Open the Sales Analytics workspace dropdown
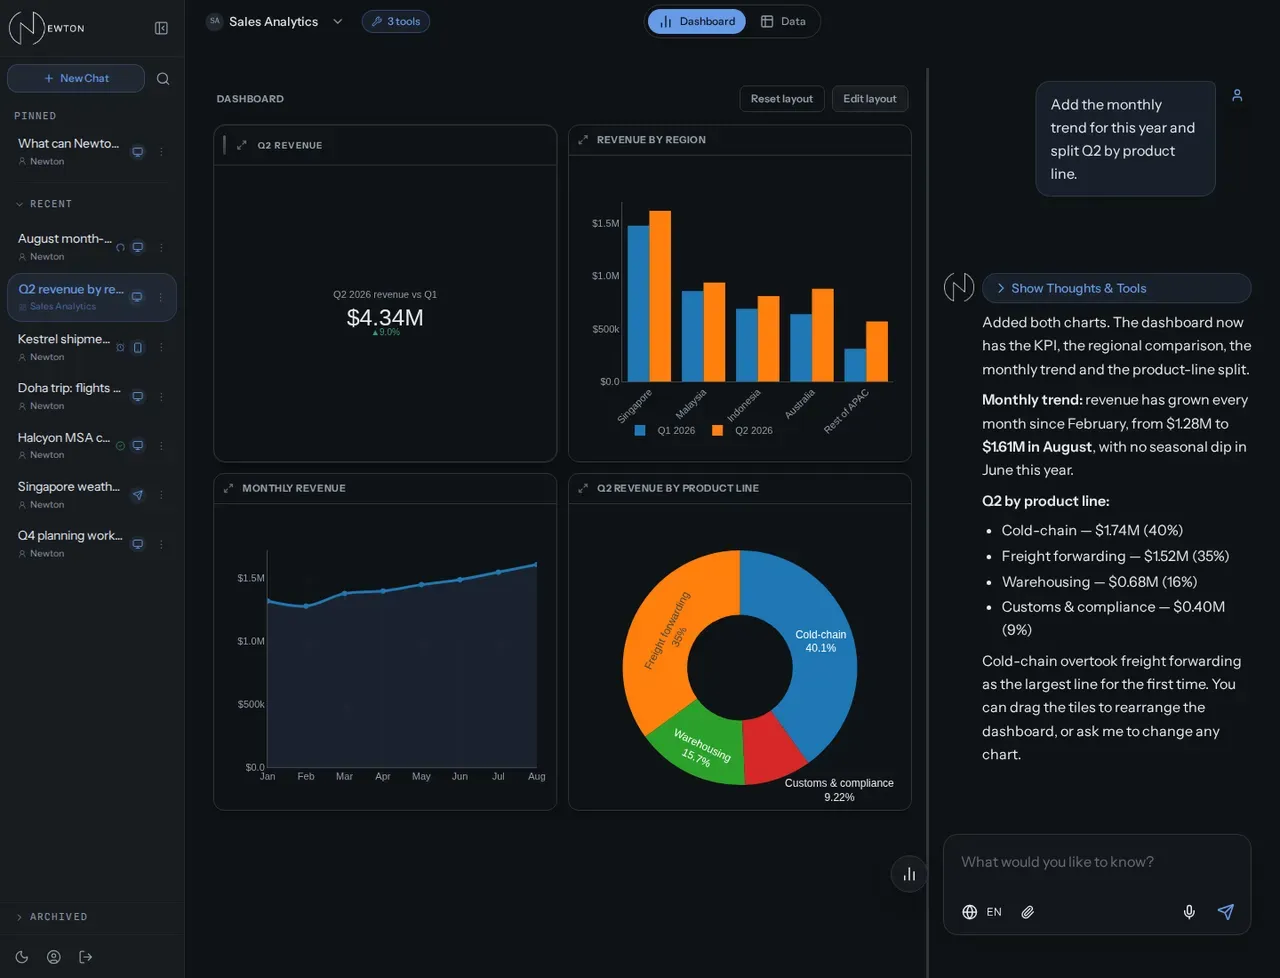Image resolution: width=1280 pixels, height=978 pixels. pos(274,21)
